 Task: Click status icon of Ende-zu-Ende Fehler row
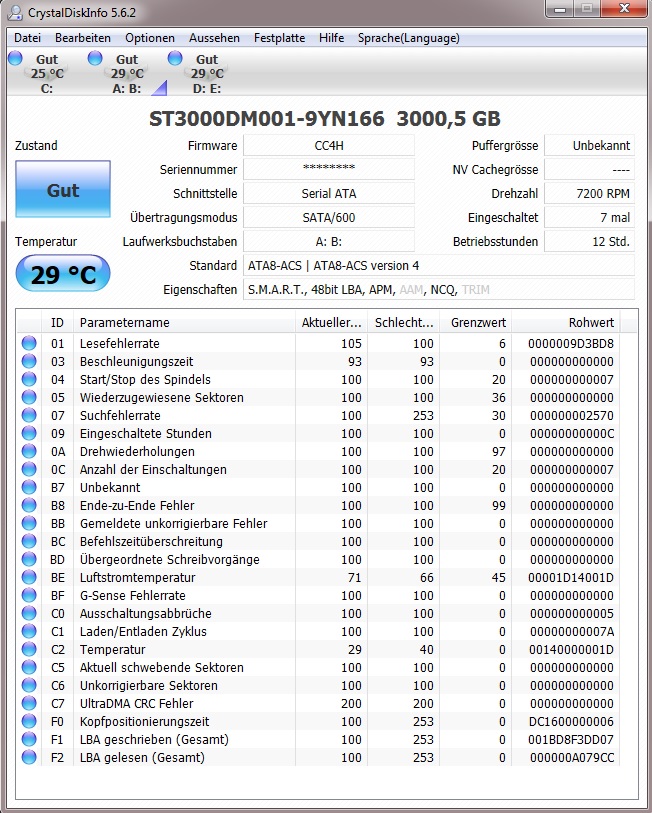(29, 505)
